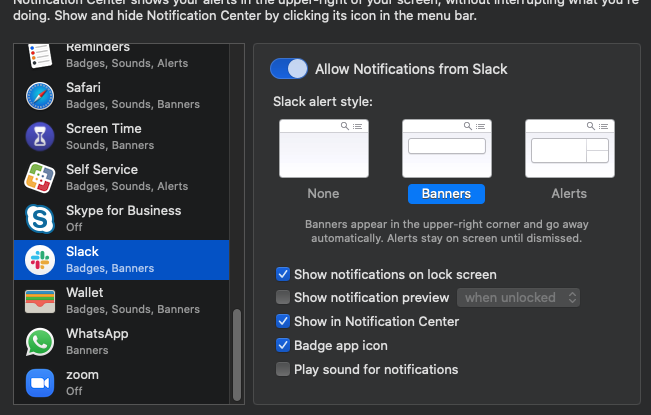Viewport: 651px width, 415px height.
Task: Select Self Service row text
Action: [102, 170]
